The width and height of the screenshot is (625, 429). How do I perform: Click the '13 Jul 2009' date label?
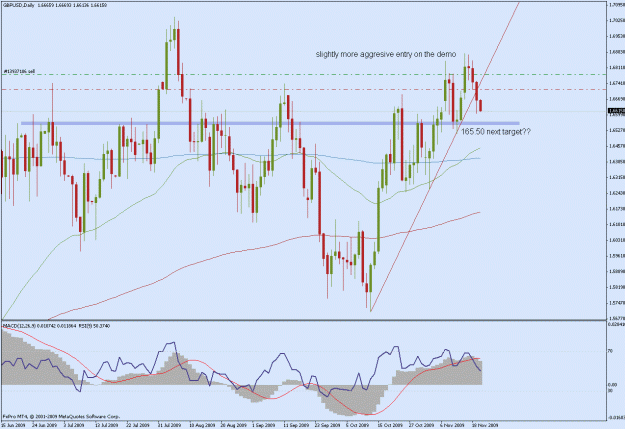pos(107,425)
